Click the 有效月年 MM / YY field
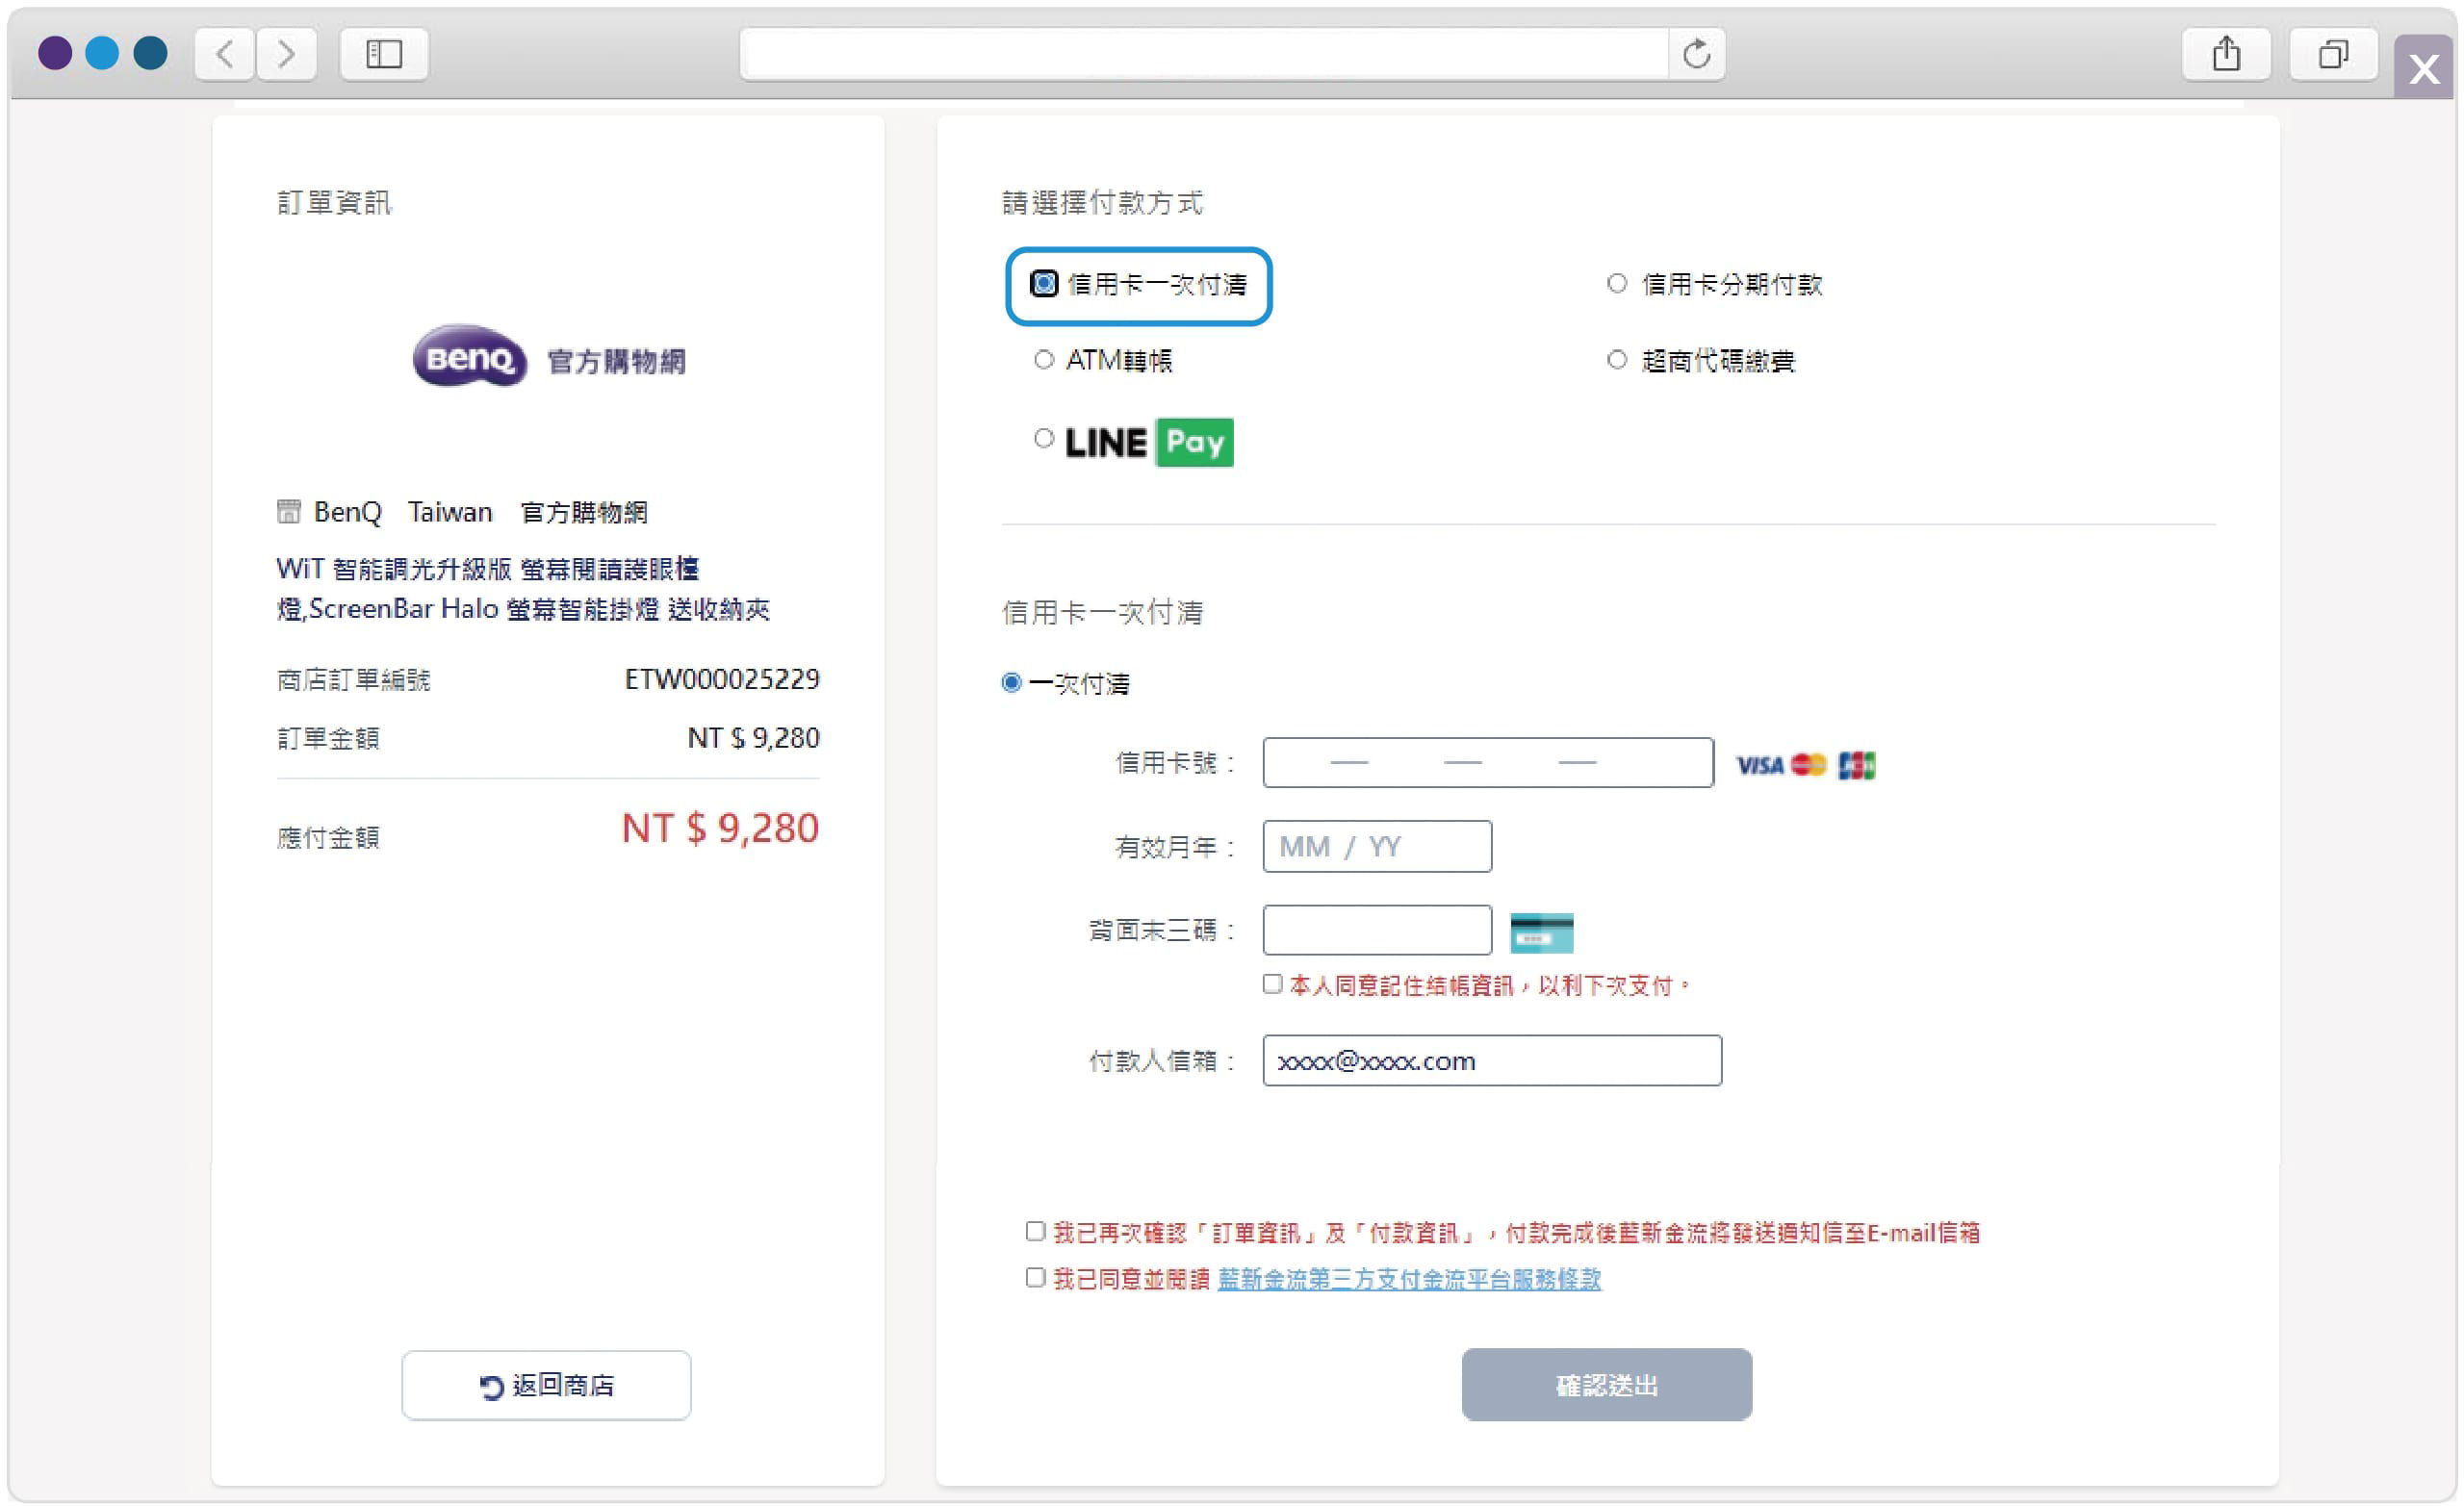Viewport: 2464px width, 1506px height. pos(1377,847)
